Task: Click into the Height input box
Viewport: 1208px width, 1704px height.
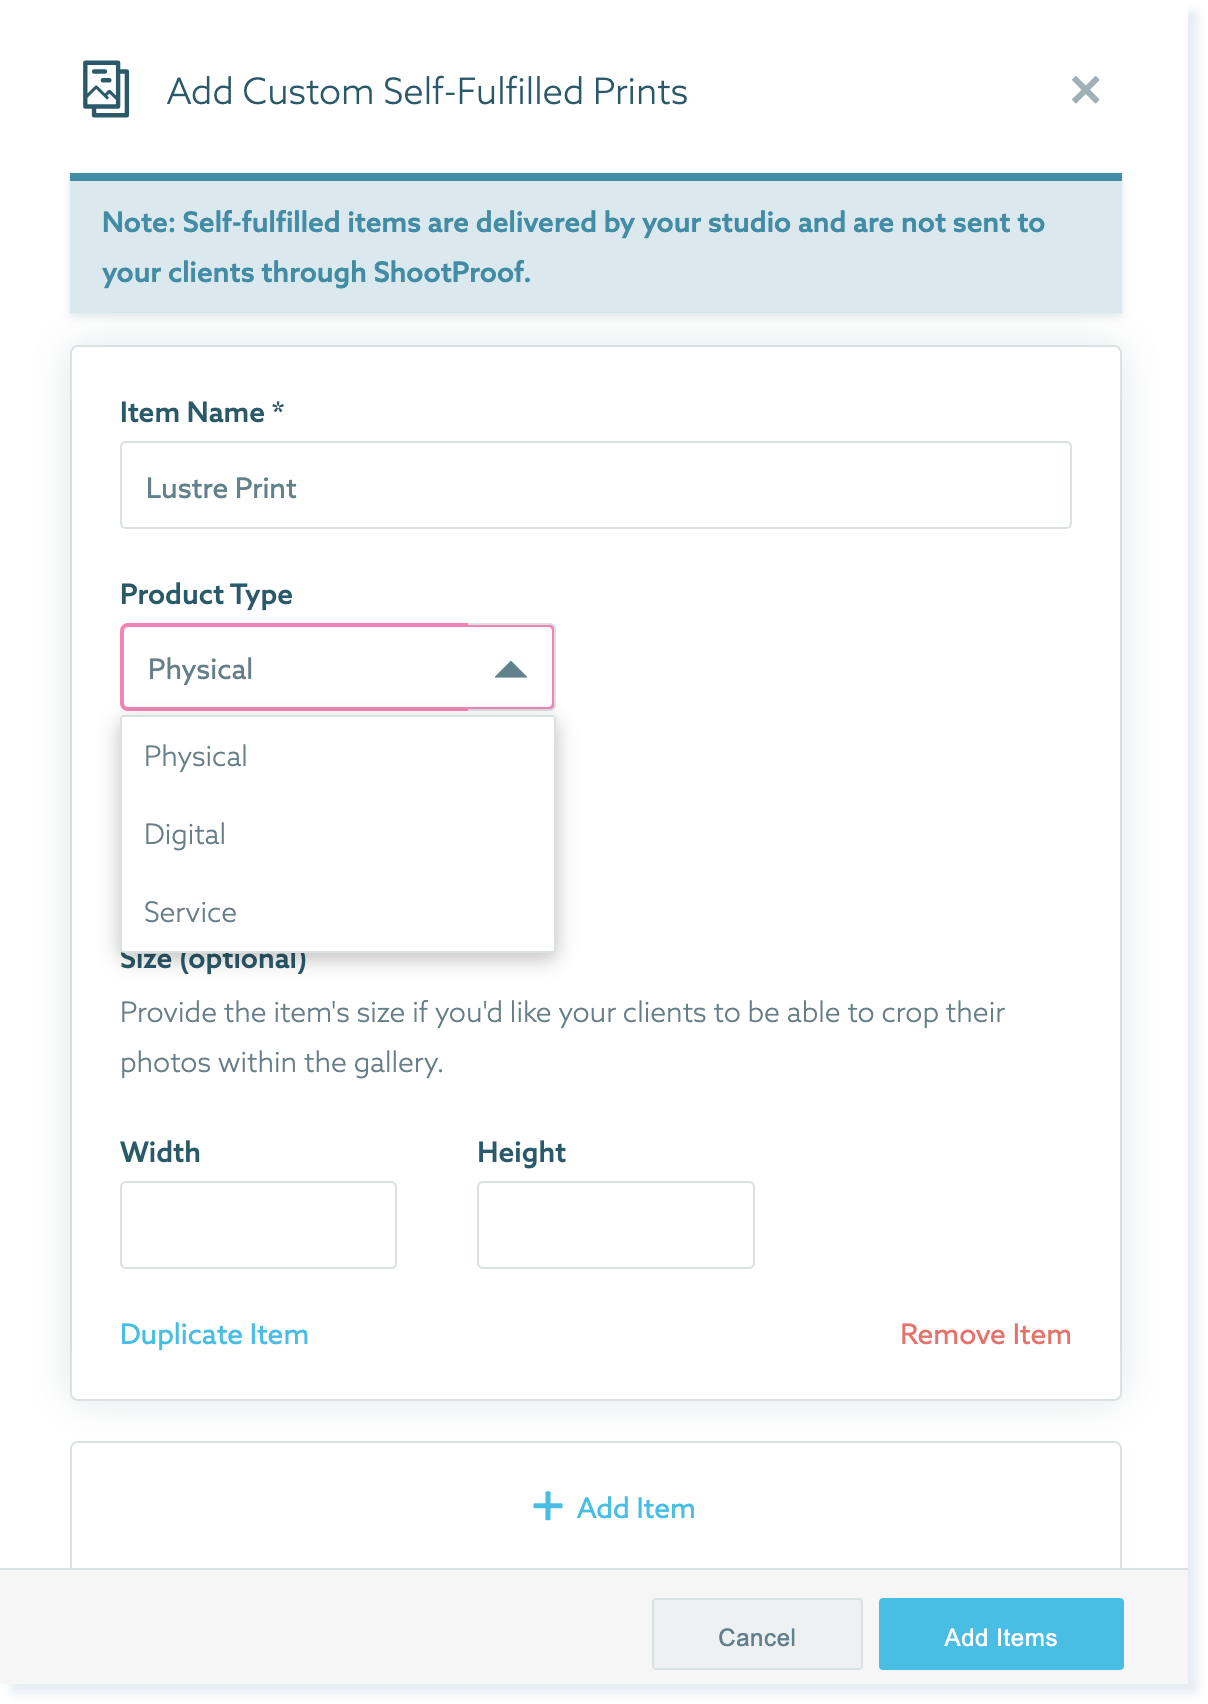Action: point(616,1225)
